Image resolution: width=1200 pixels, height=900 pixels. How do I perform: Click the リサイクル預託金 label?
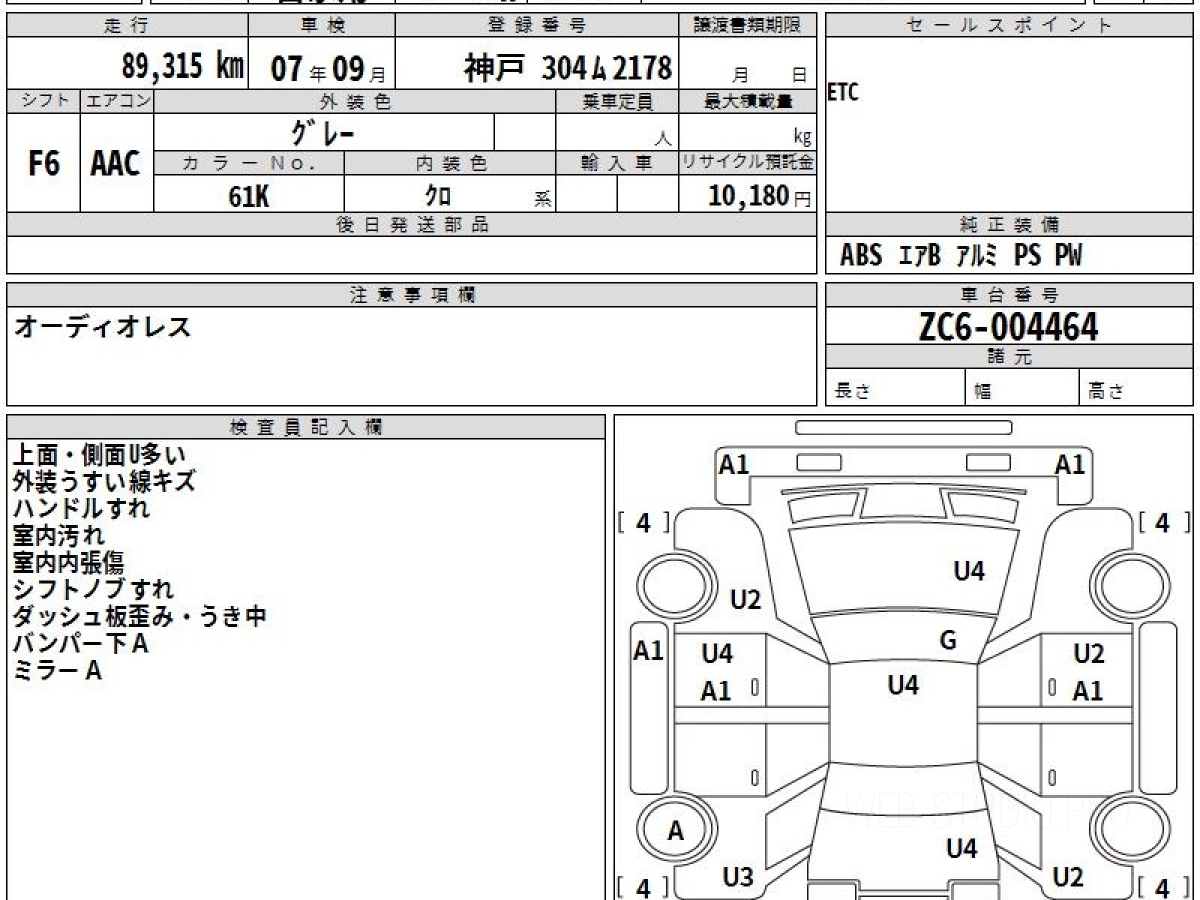pyautogui.click(x=748, y=164)
